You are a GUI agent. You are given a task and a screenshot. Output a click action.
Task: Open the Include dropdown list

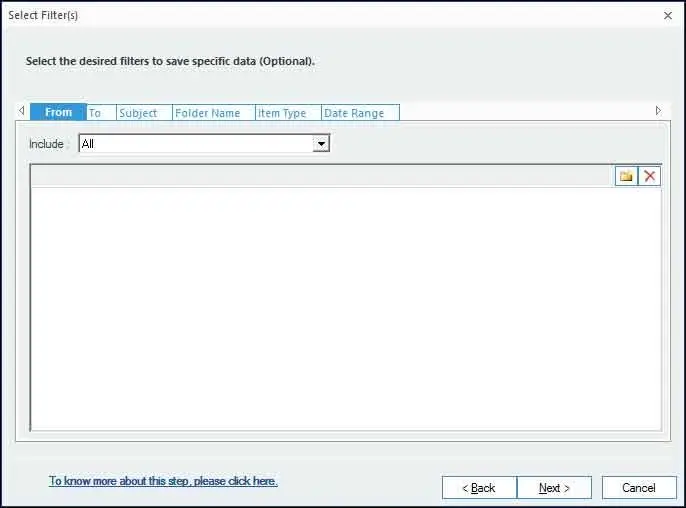321,144
